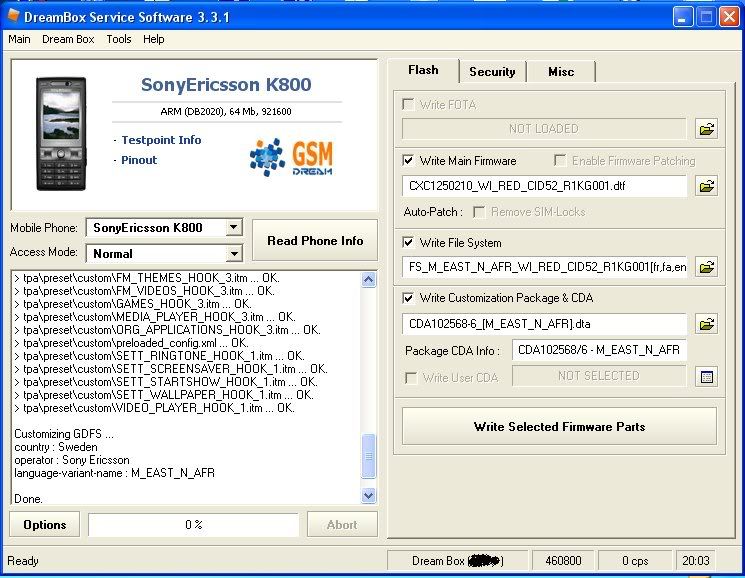Toggle Enable Firmware Patching checkbox

560,161
